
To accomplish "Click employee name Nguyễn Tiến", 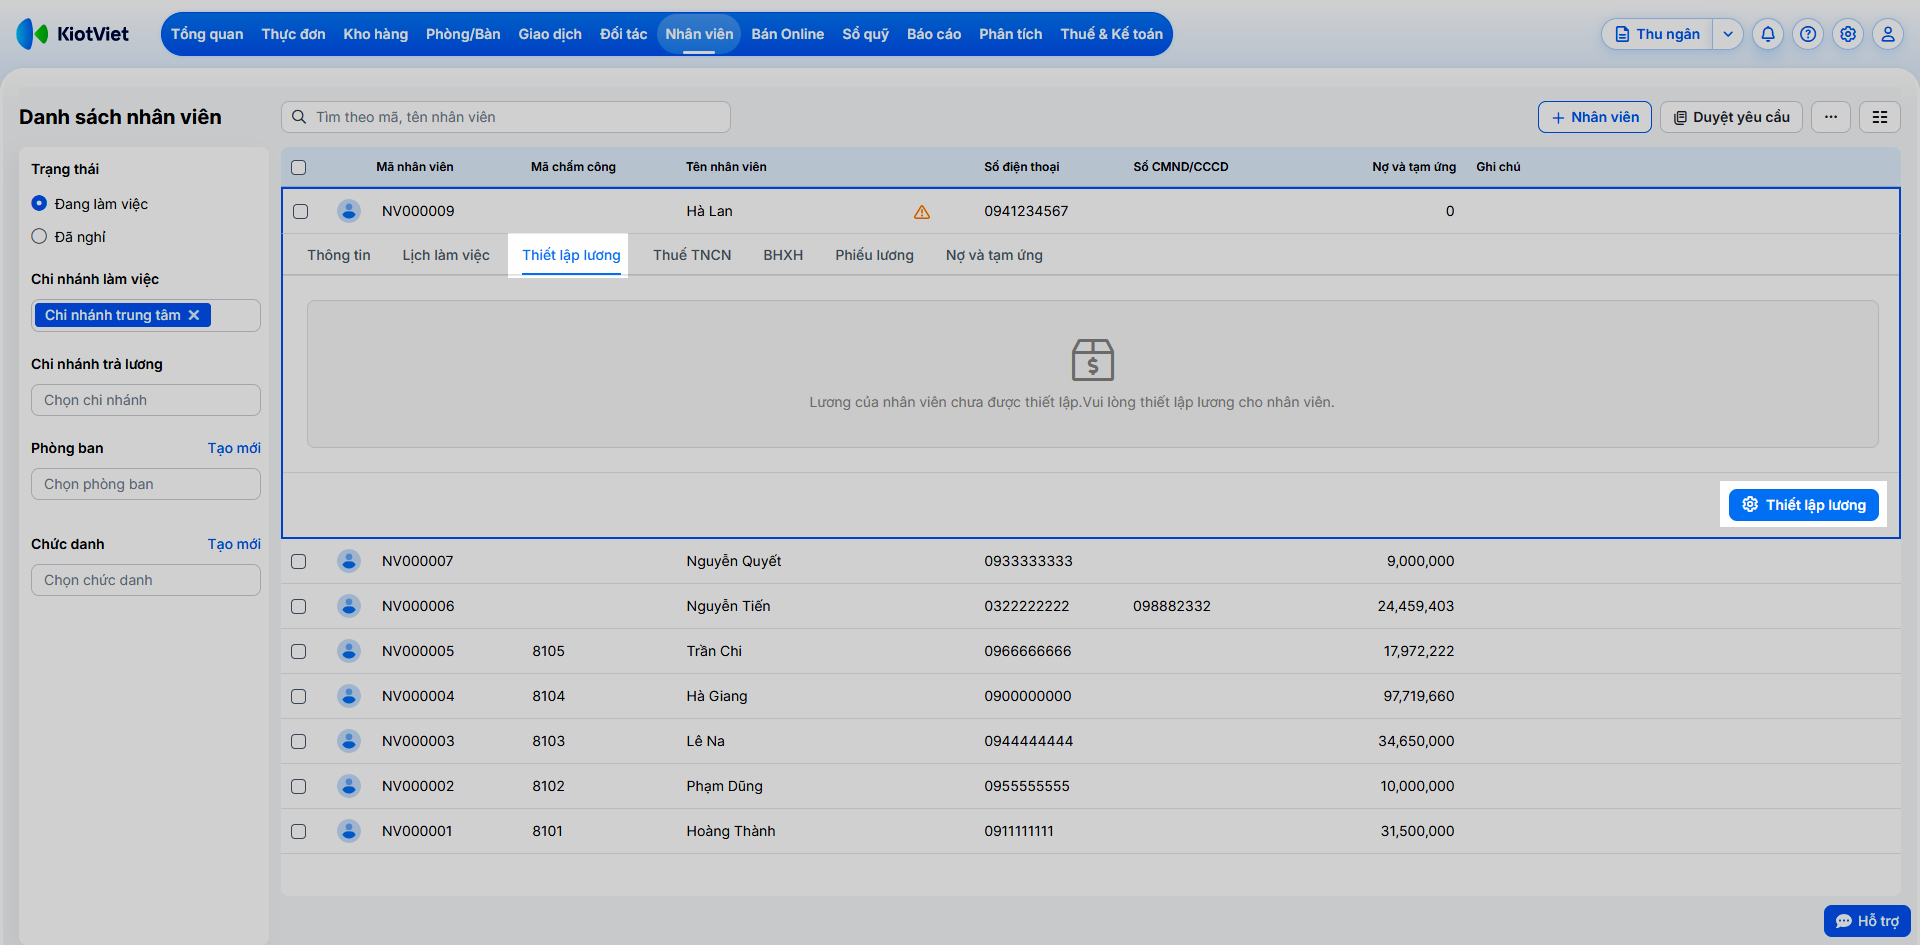I will [728, 606].
